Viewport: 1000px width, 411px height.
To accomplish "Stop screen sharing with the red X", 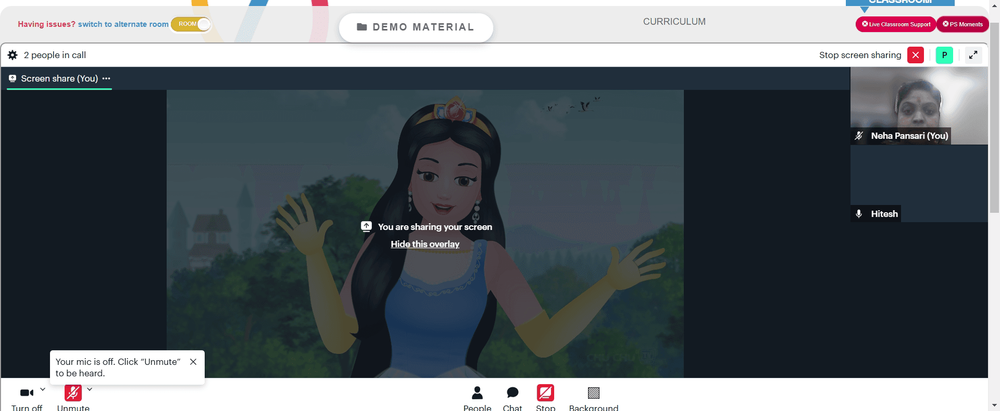I will pos(916,56).
